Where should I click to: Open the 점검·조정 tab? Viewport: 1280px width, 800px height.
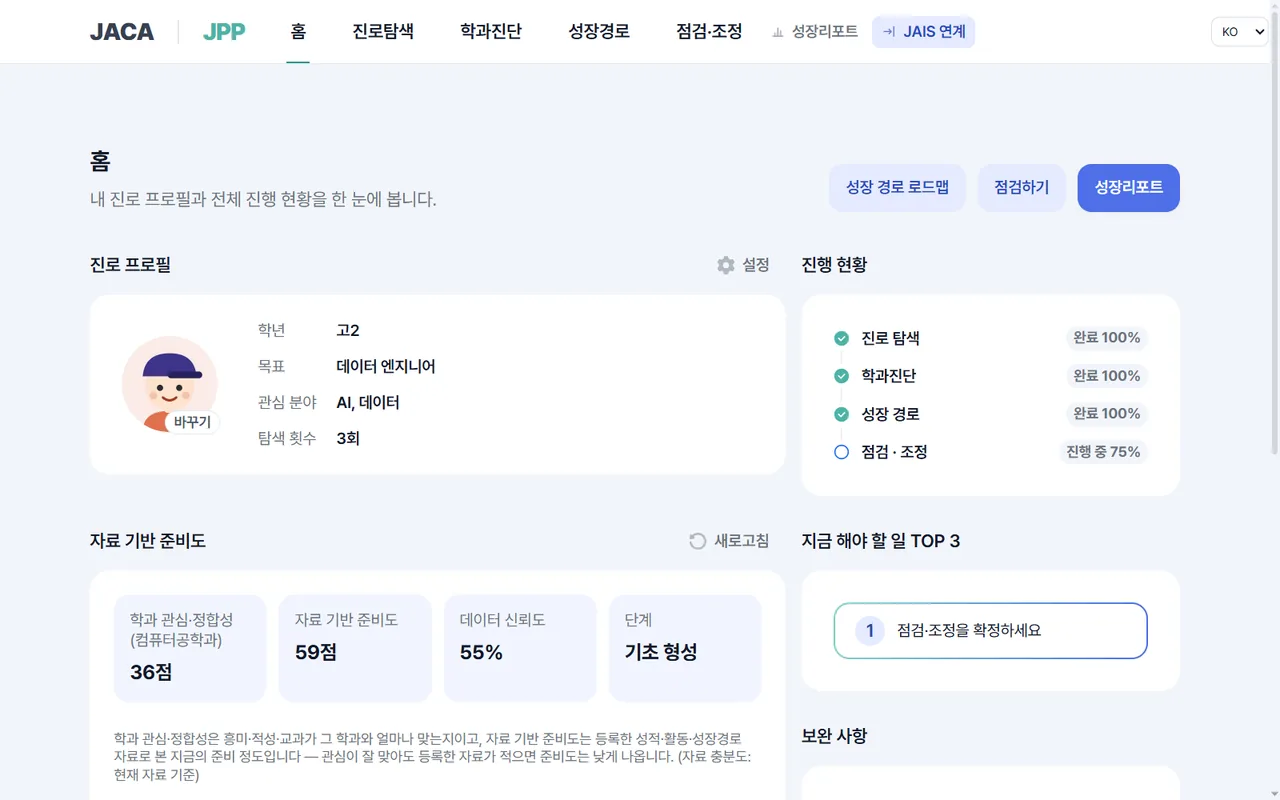pyautogui.click(x=709, y=32)
